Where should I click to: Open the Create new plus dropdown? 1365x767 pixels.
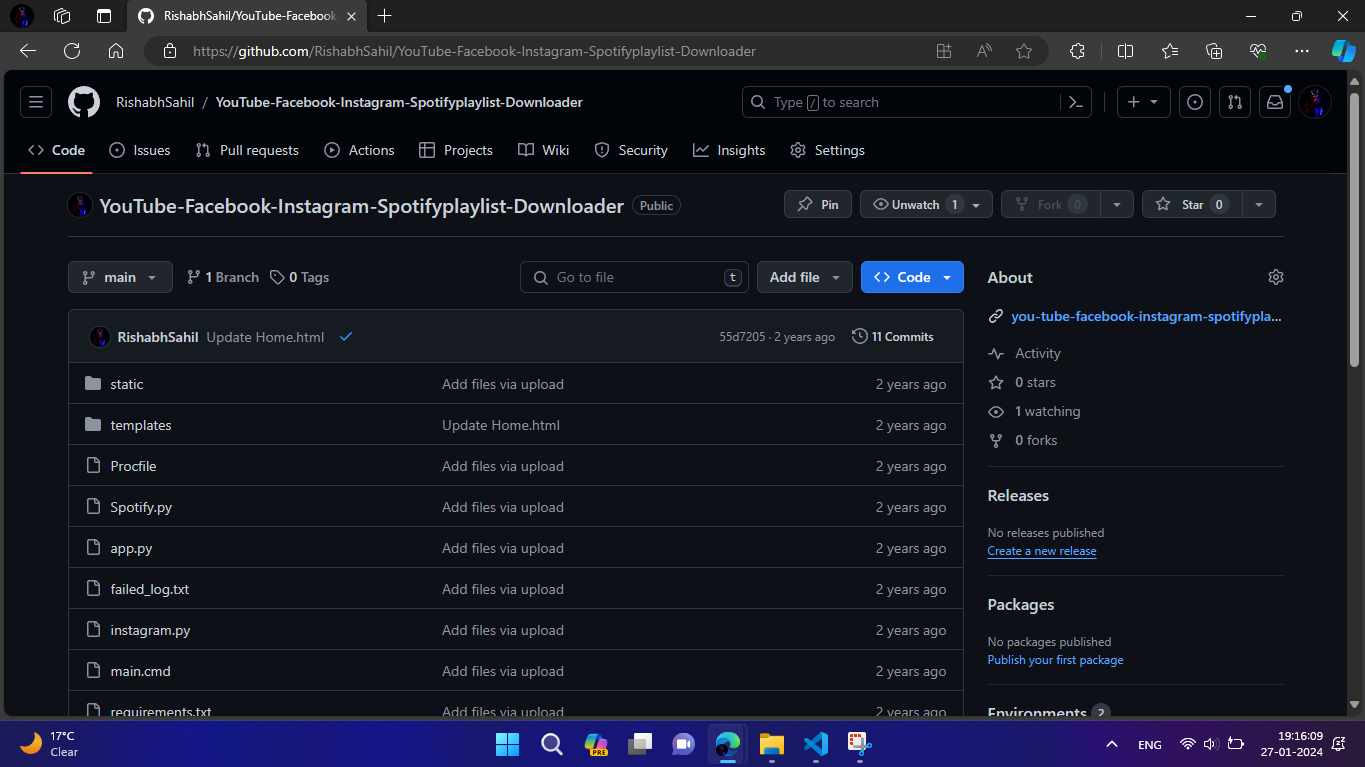[1143, 102]
